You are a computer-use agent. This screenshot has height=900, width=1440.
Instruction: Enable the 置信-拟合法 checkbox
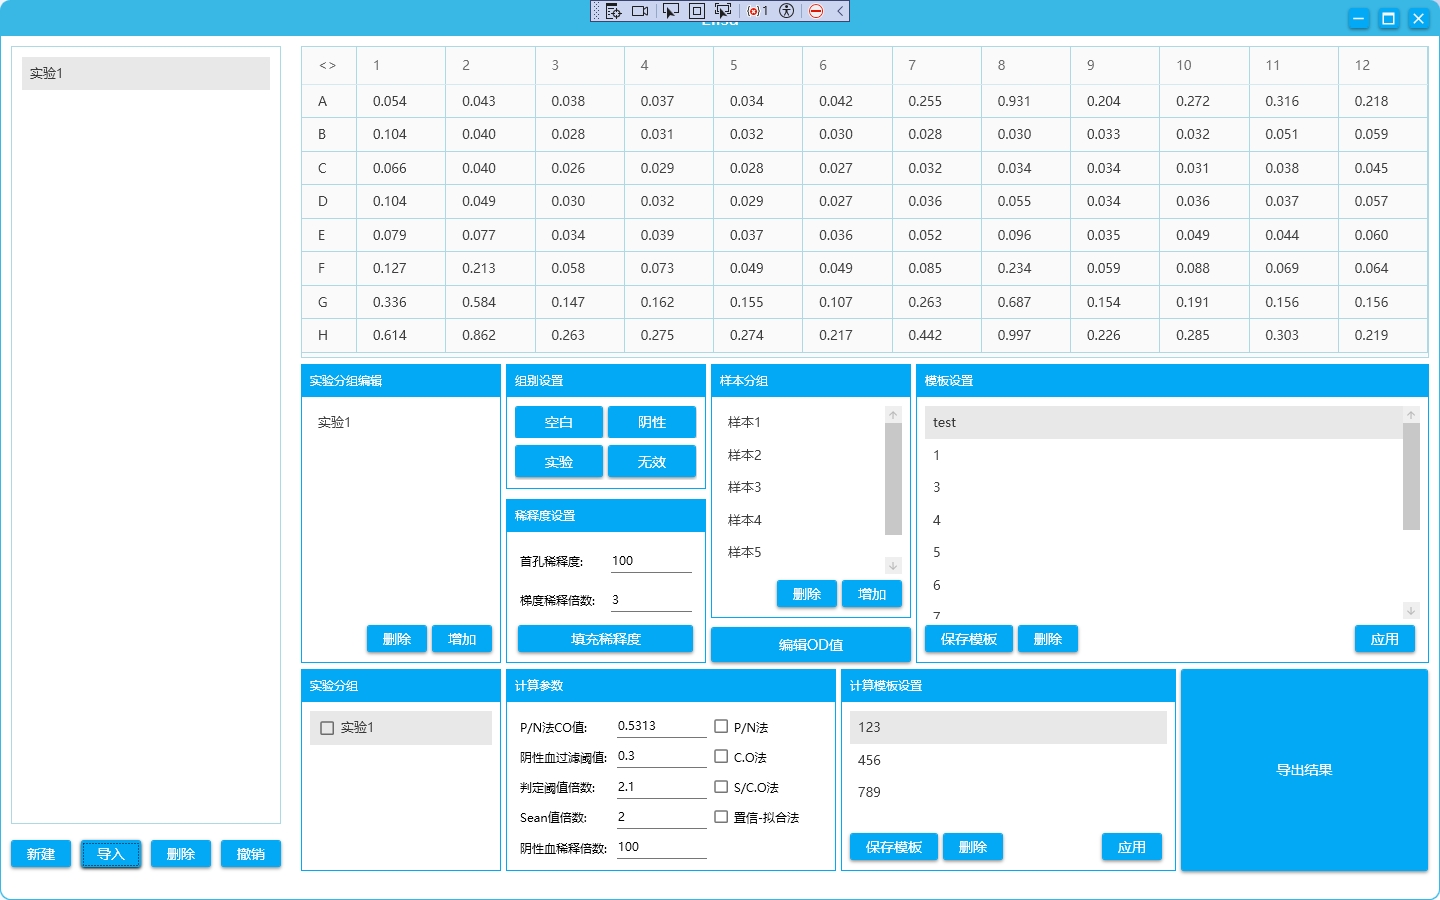coord(721,817)
